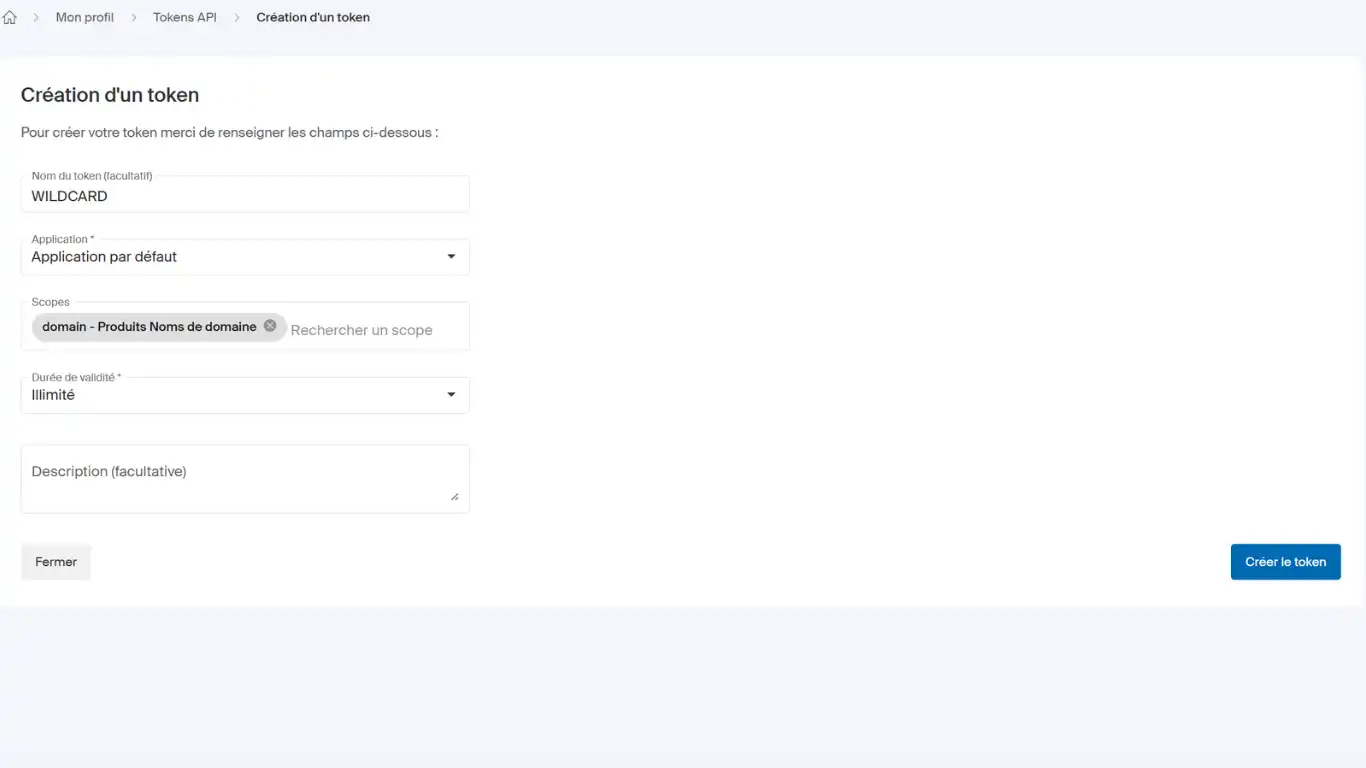This screenshot has height=768, width=1366.
Task: Click the Création d'un token heading
Action: point(110,95)
